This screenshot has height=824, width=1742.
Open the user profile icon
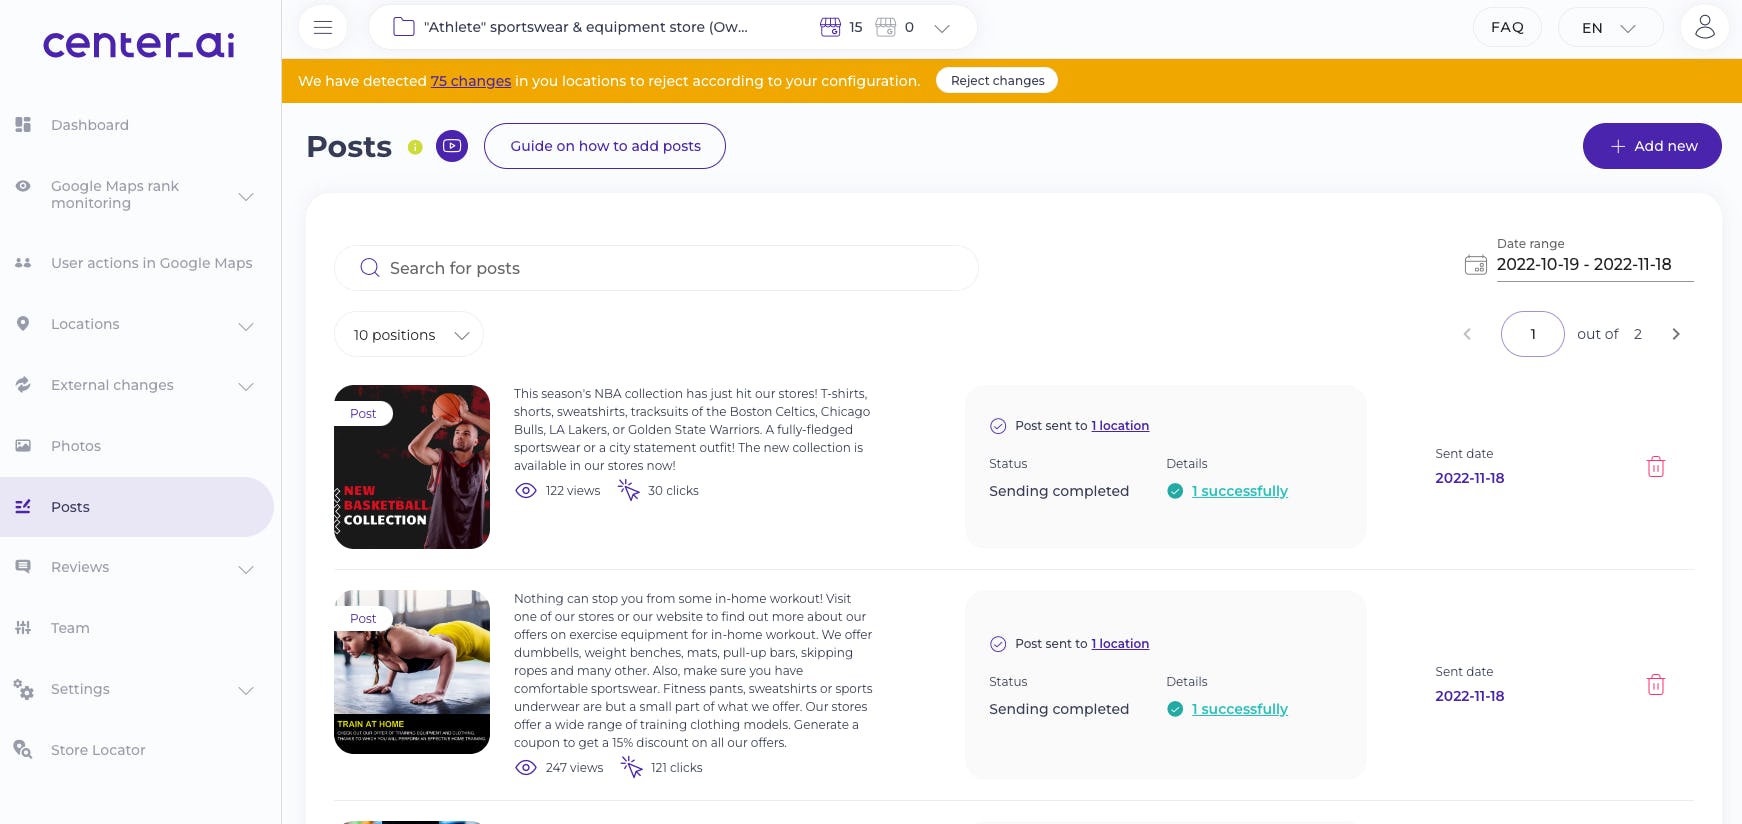click(1704, 28)
